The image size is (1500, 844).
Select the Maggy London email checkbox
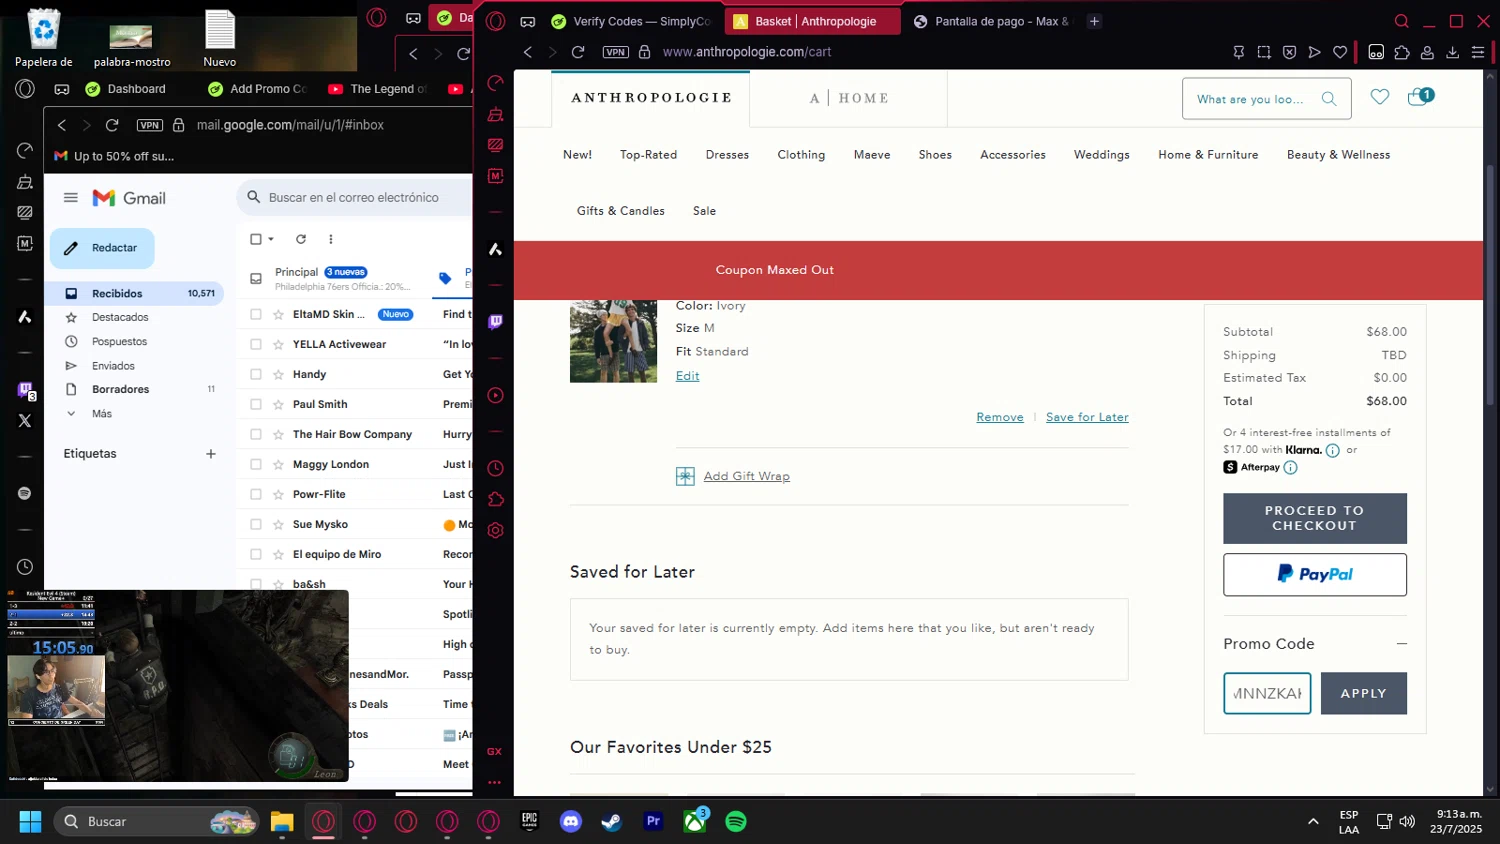point(256,464)
